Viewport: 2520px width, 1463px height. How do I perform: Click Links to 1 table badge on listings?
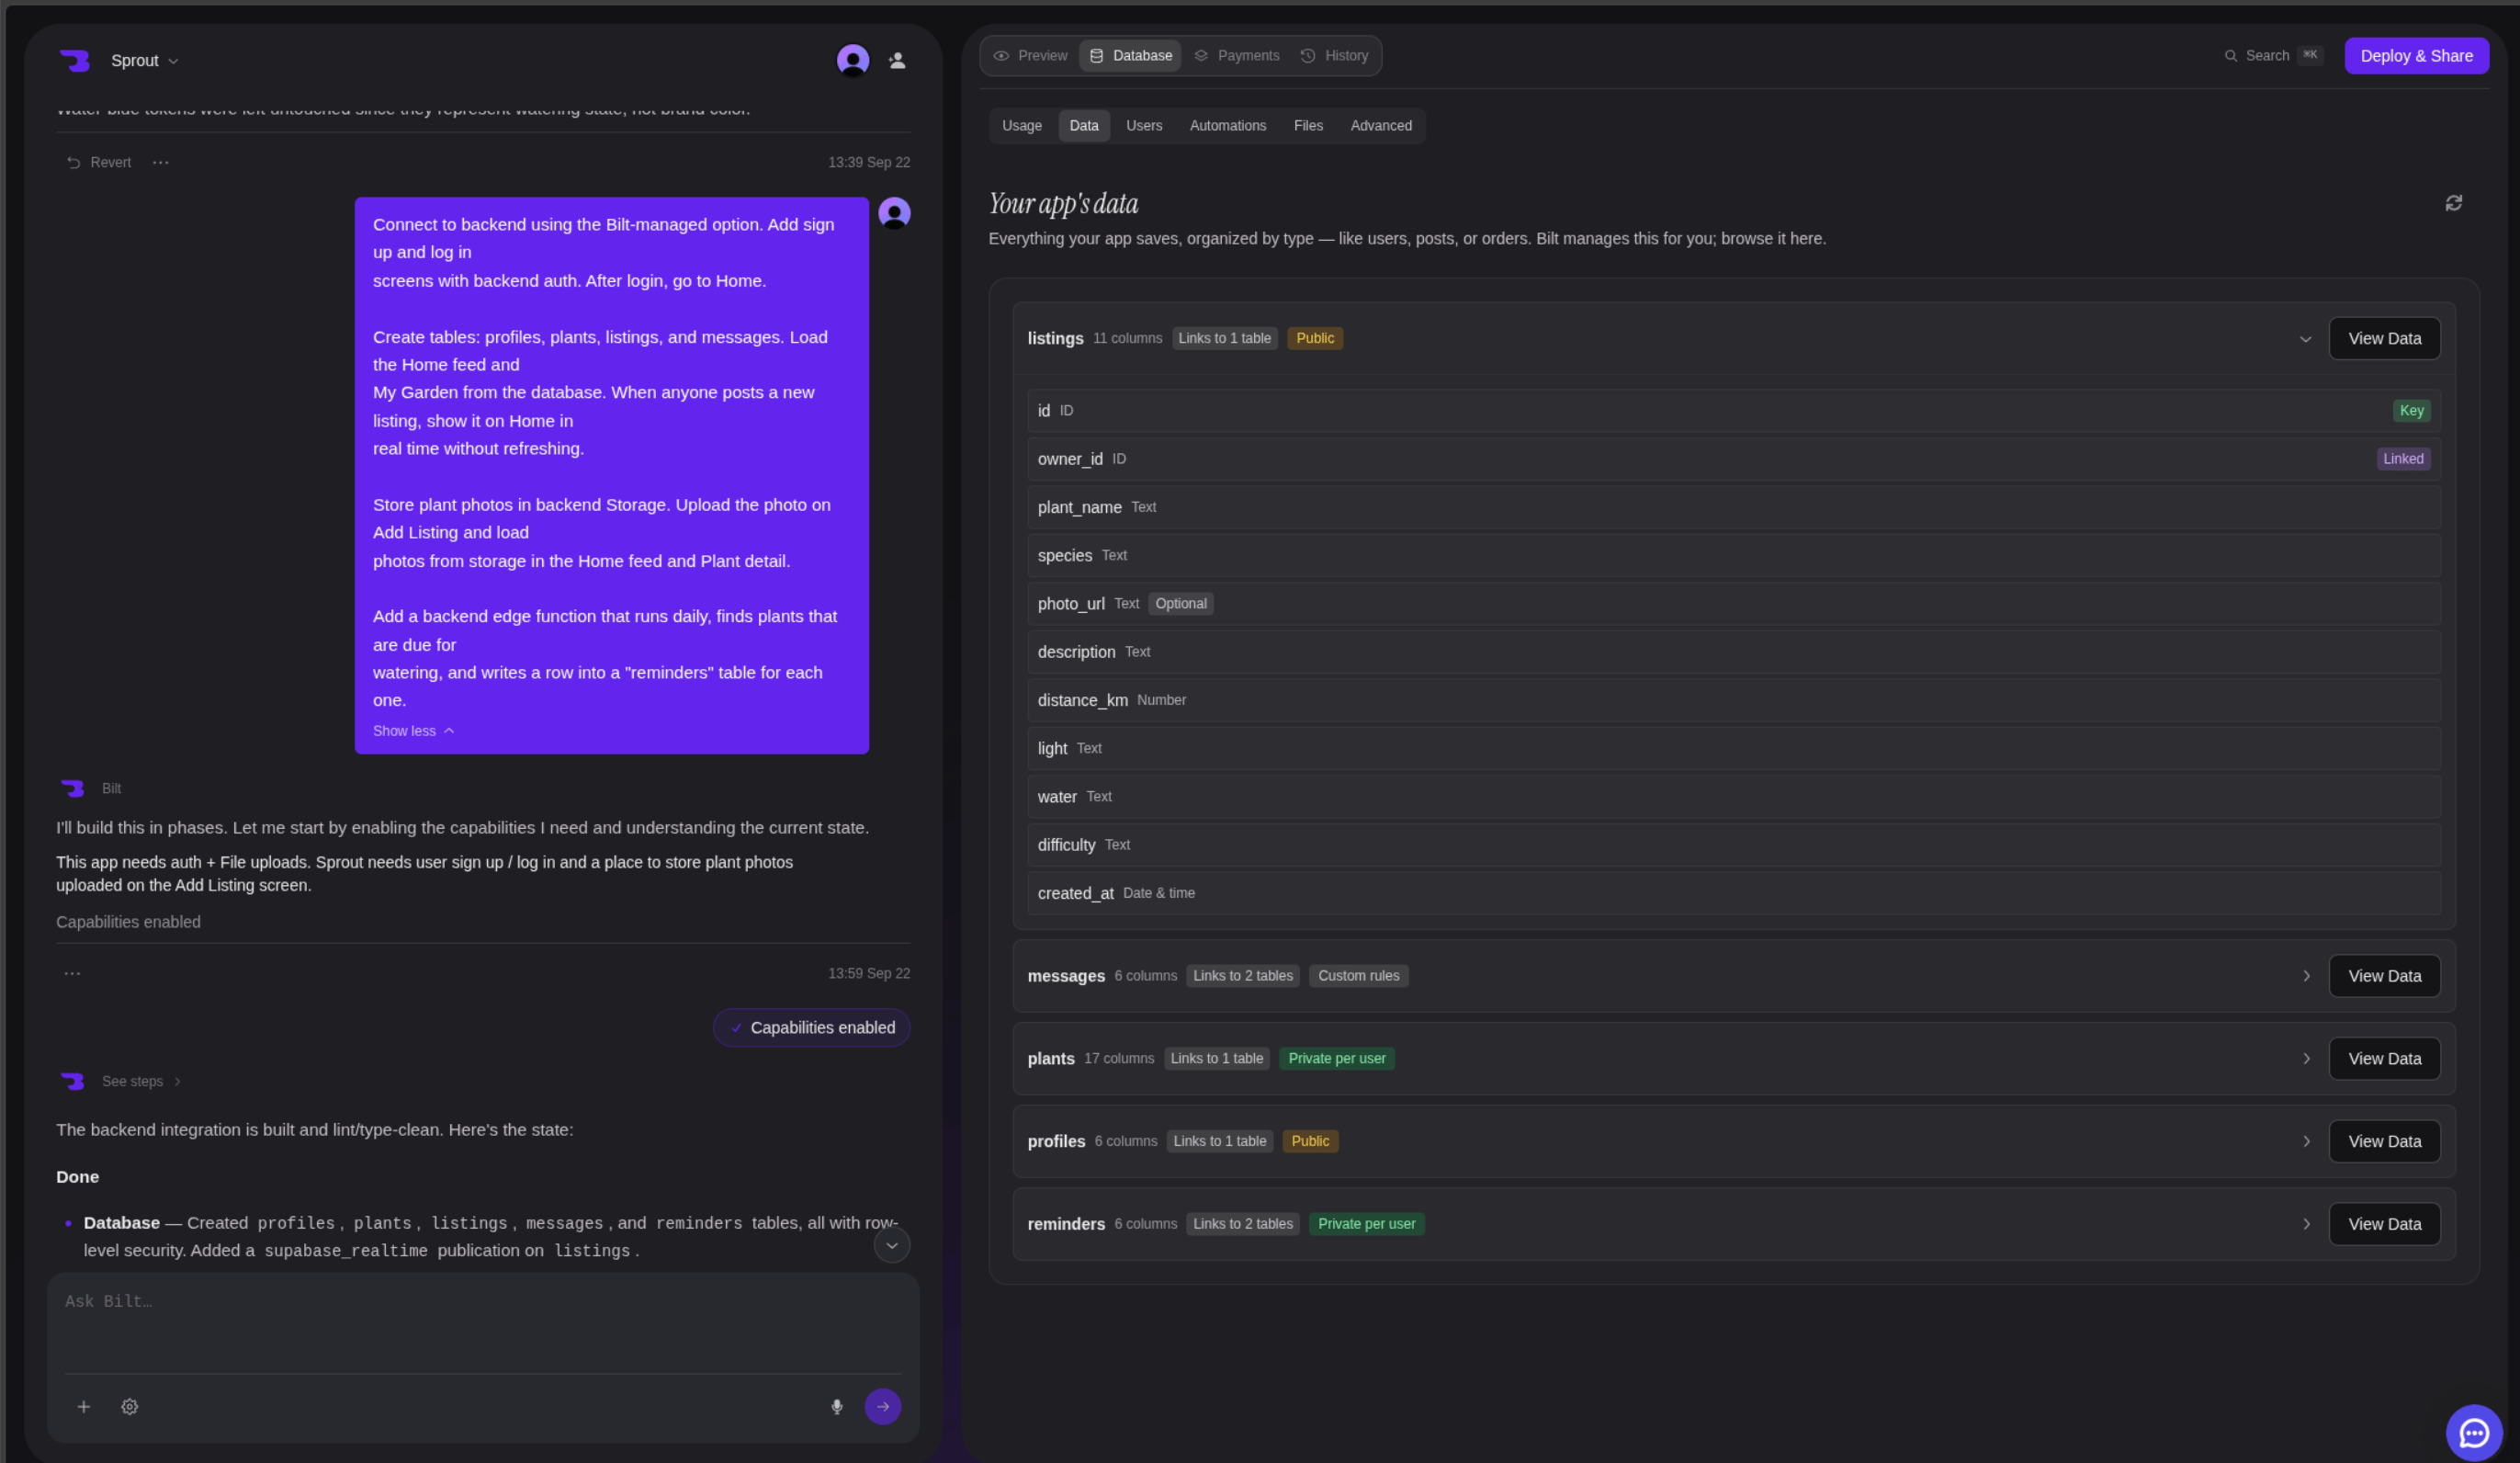pos(1224,339)
